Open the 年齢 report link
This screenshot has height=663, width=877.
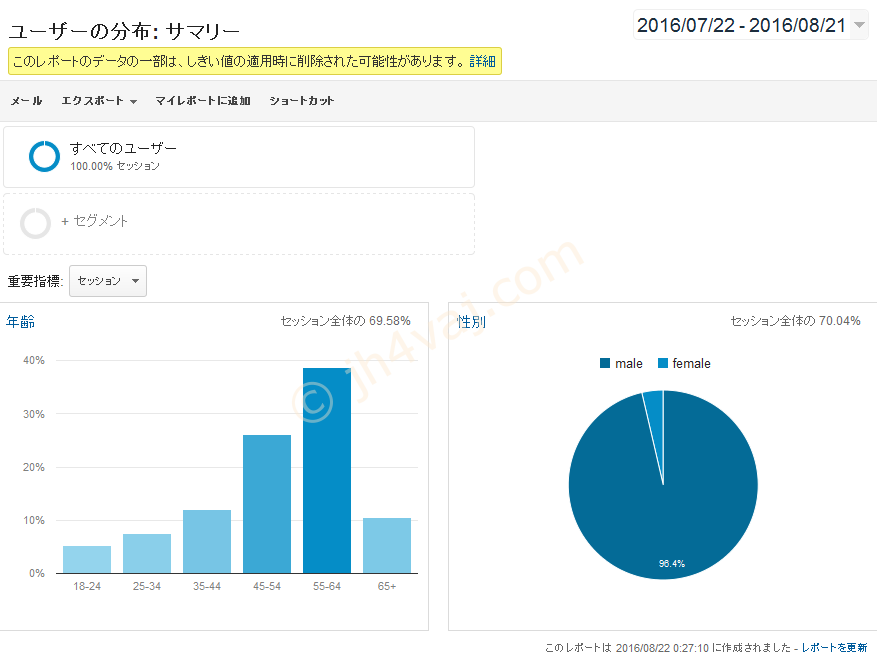[x=20, y=322]
